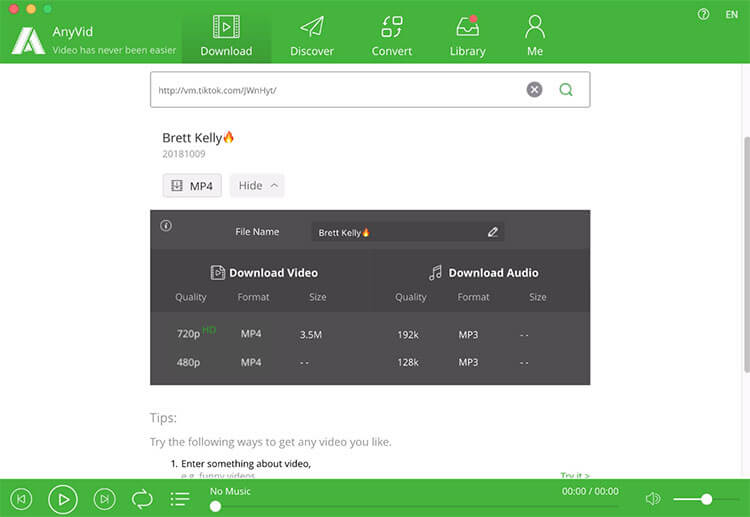Mute audio with the speaker icon
Screen dimensions: 750x517
coord(652,499)
